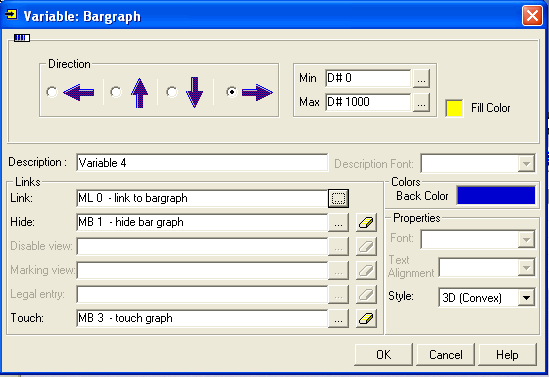Screen dimensions: 549x377
Task: Click the Legal entry browse button
Action: pyautogui.click(x=338, y=295)
